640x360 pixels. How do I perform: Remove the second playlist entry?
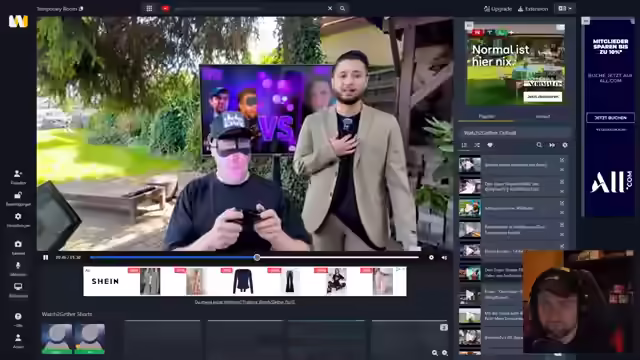point(562,191)
